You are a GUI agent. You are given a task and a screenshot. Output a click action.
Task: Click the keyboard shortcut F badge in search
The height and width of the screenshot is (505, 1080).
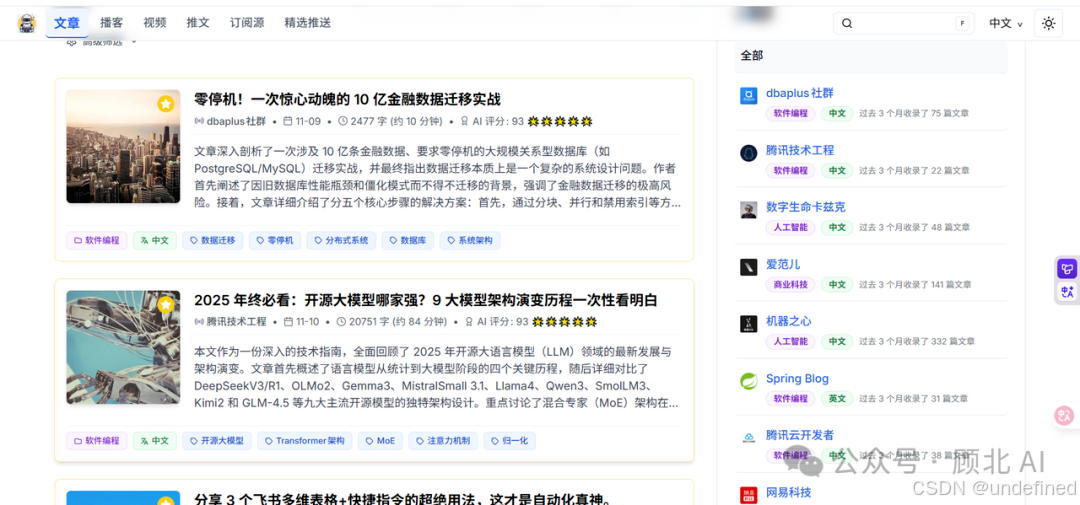pos(962,23)
